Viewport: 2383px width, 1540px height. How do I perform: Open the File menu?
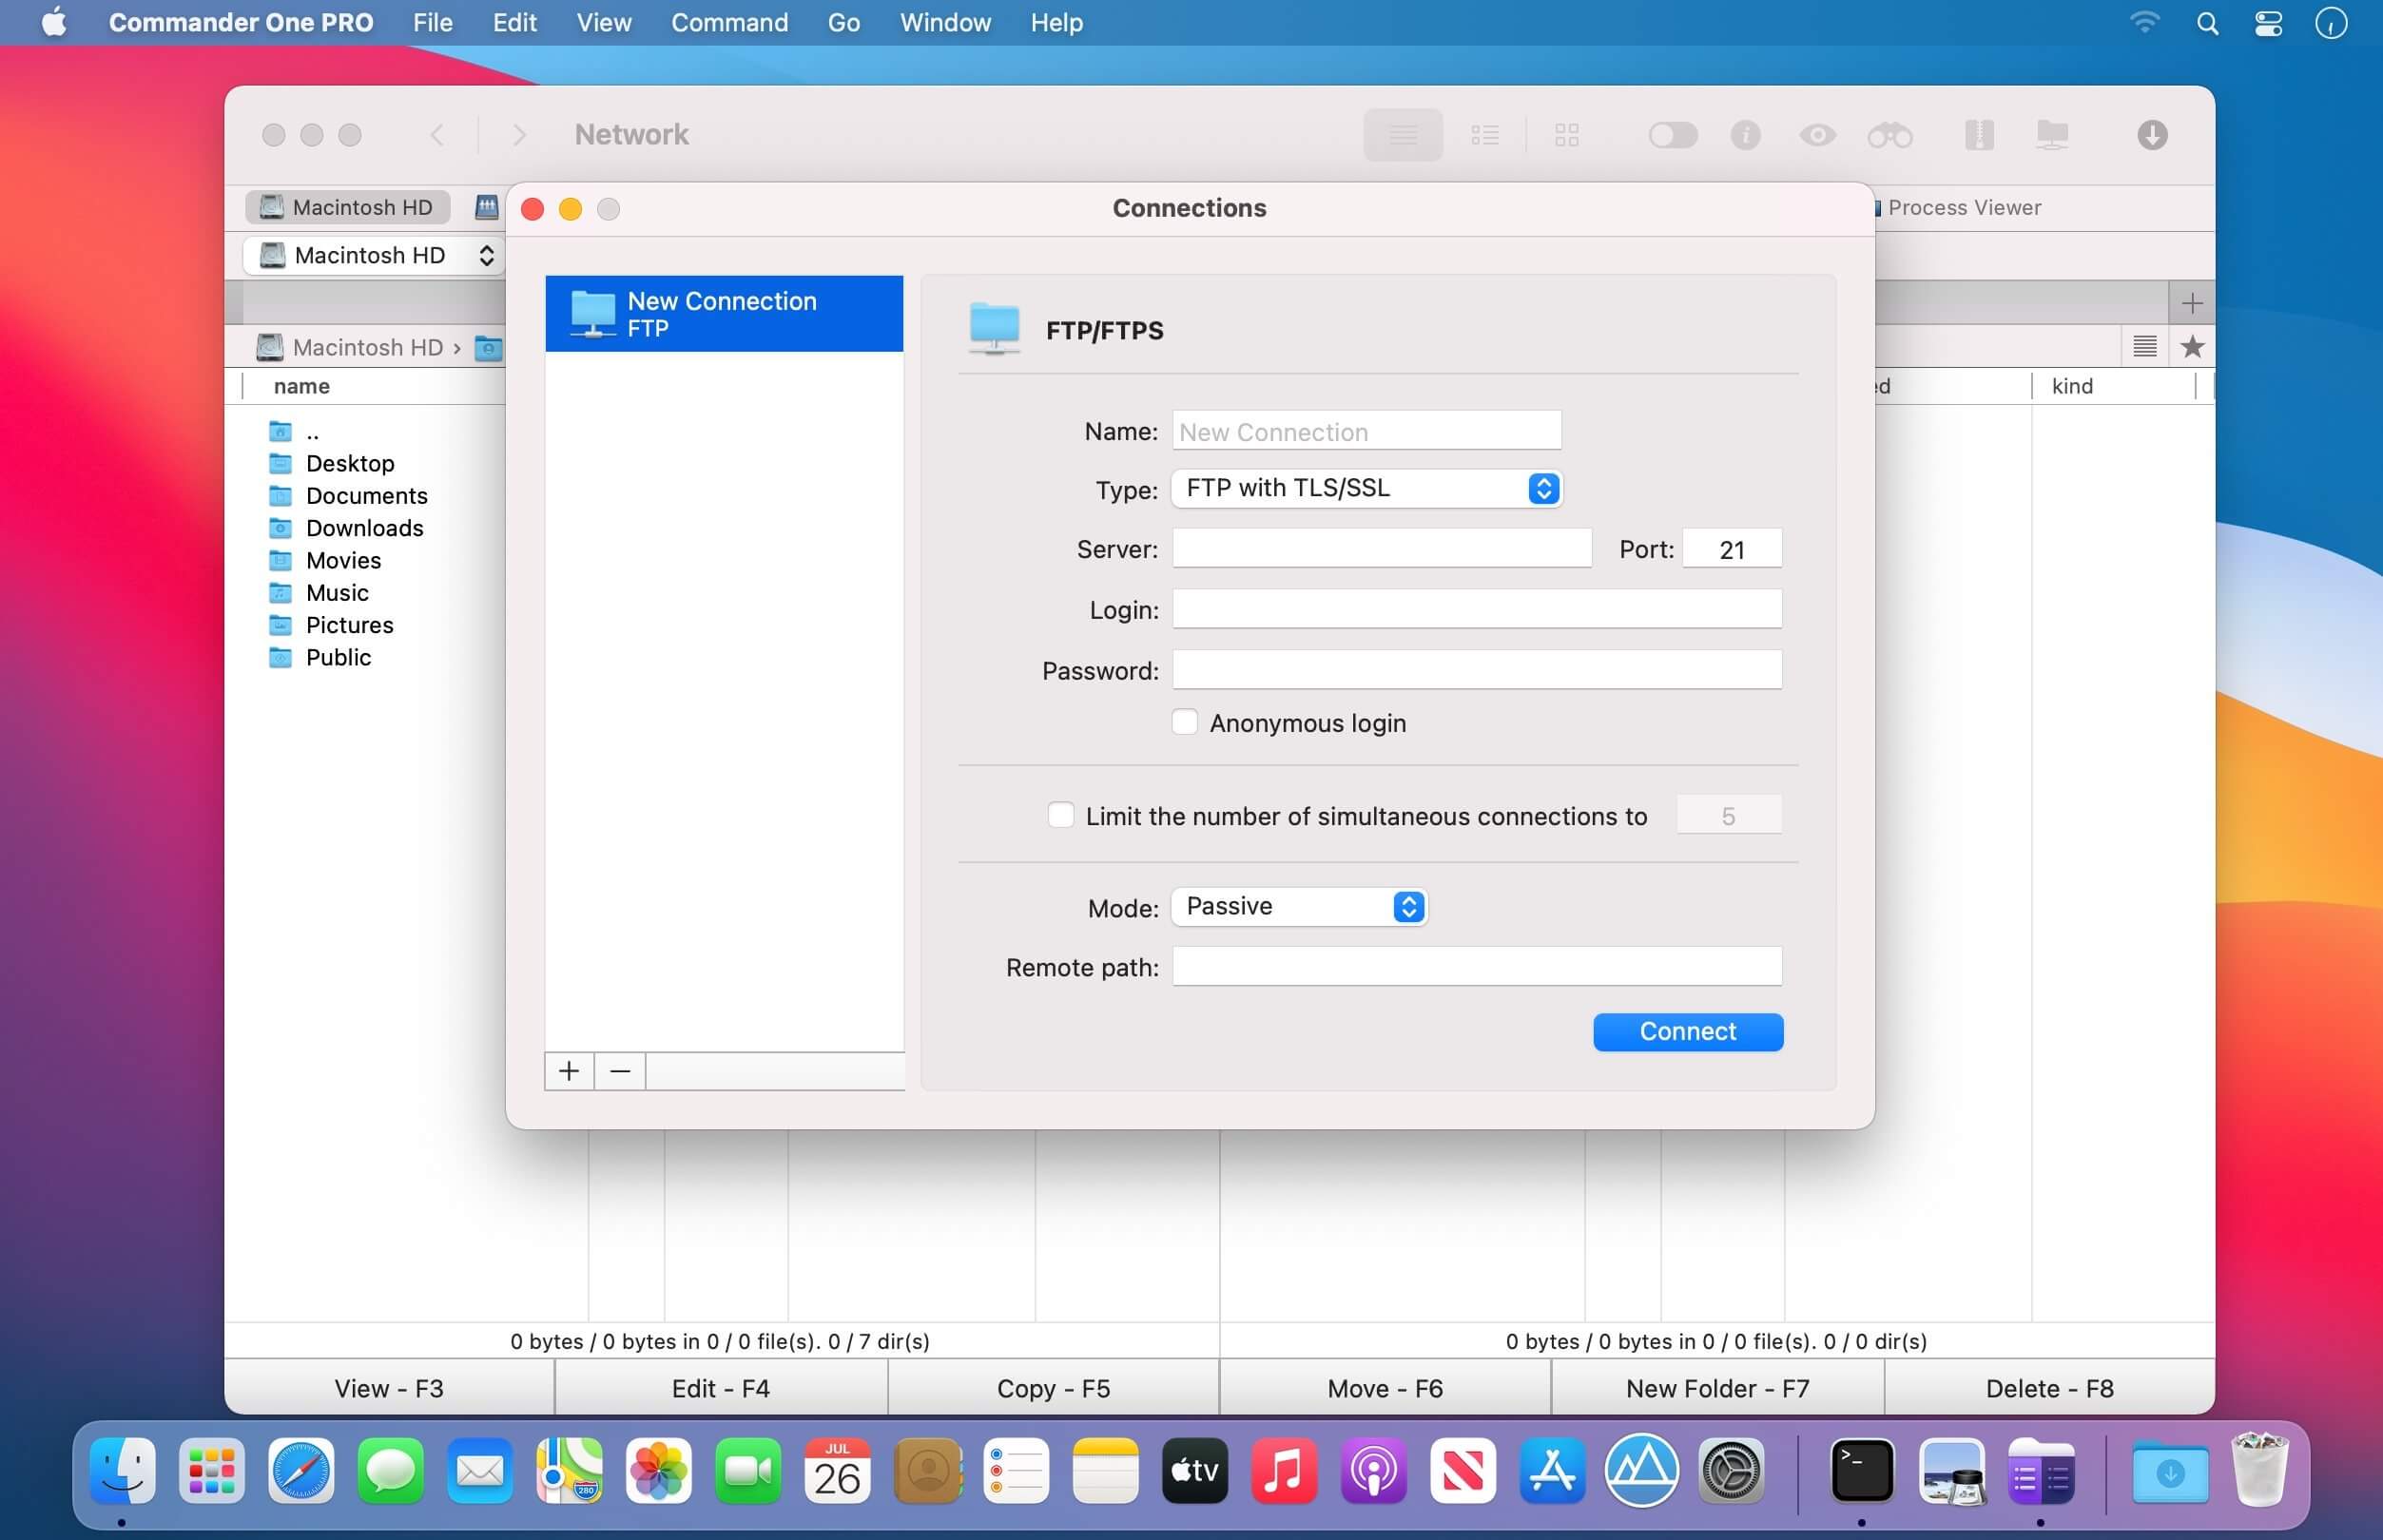(432, 22)
